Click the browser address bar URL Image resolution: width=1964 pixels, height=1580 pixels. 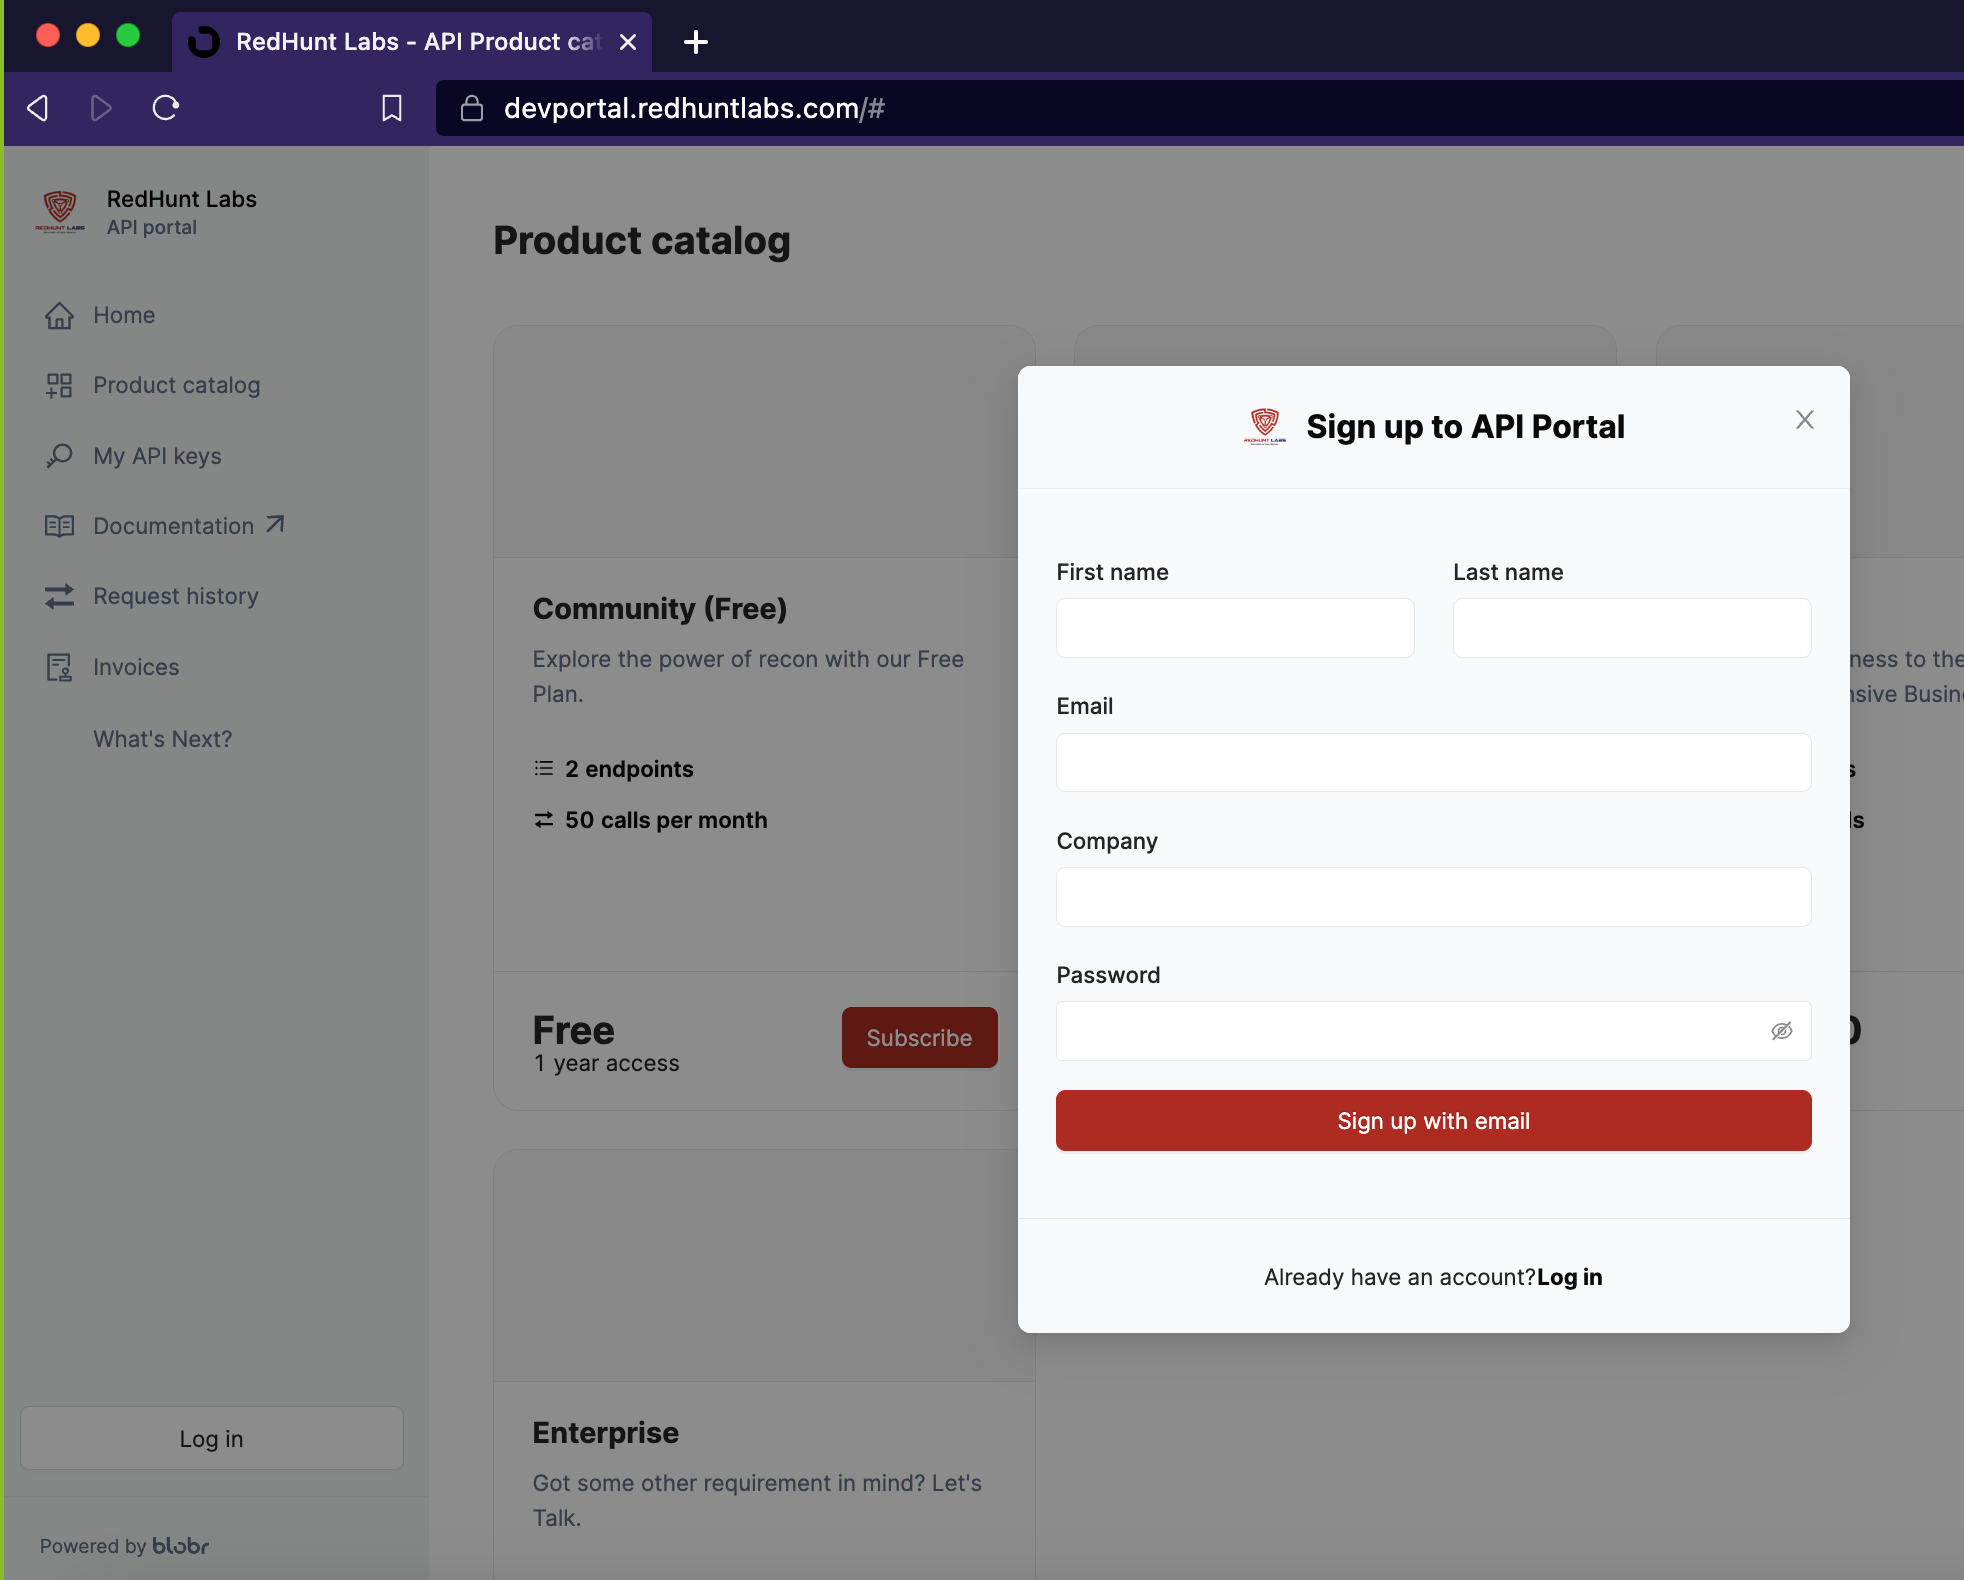pos(694,108)
